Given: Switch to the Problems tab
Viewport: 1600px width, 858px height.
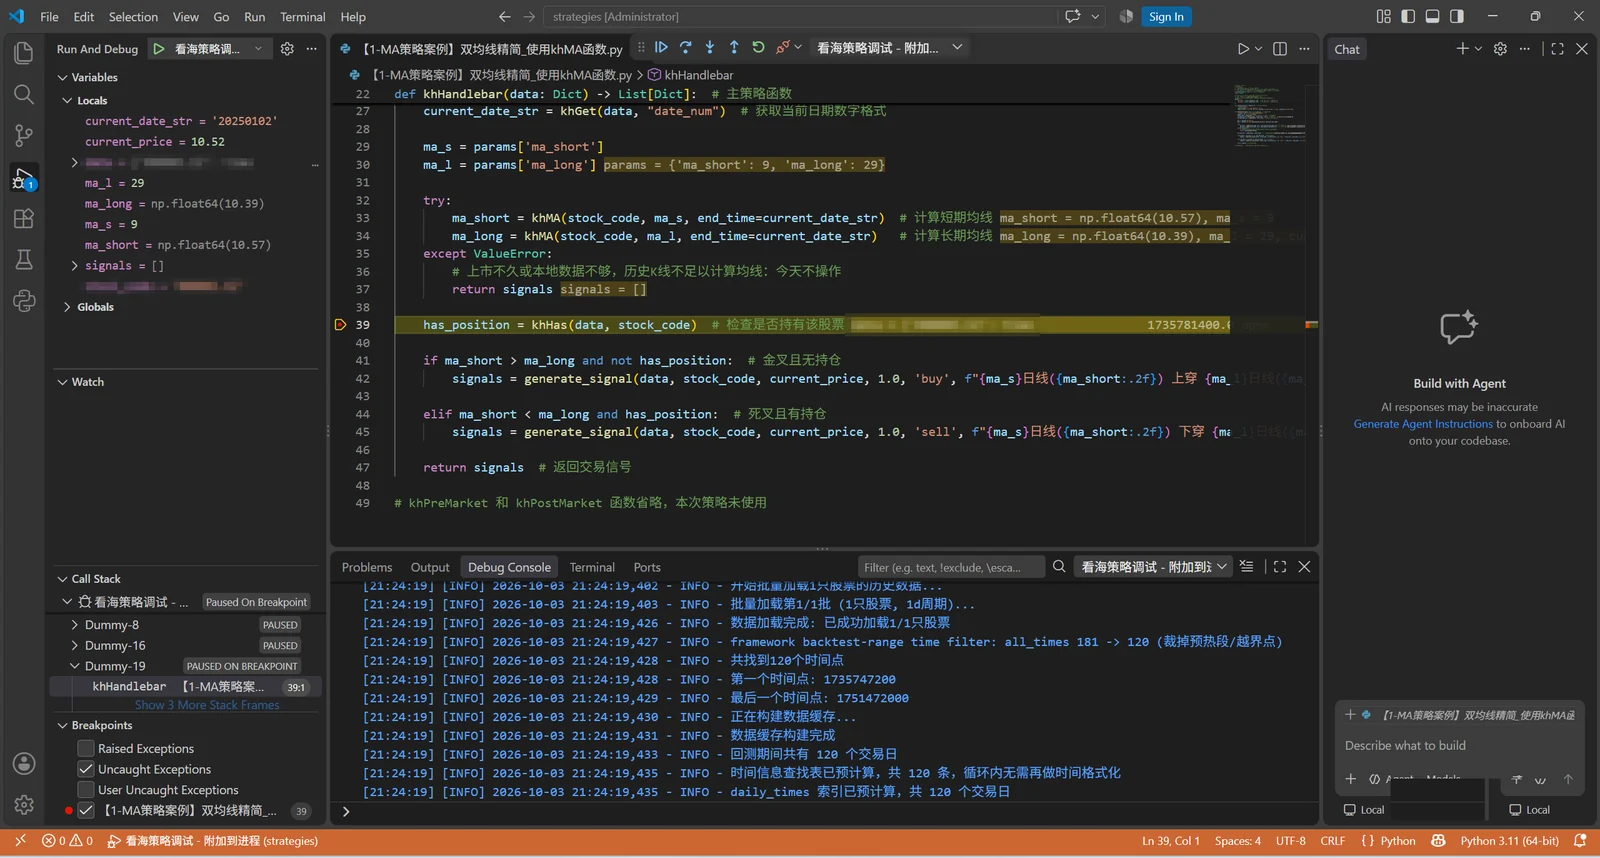Looking at the screenshot, I should (x=367, y=567).
